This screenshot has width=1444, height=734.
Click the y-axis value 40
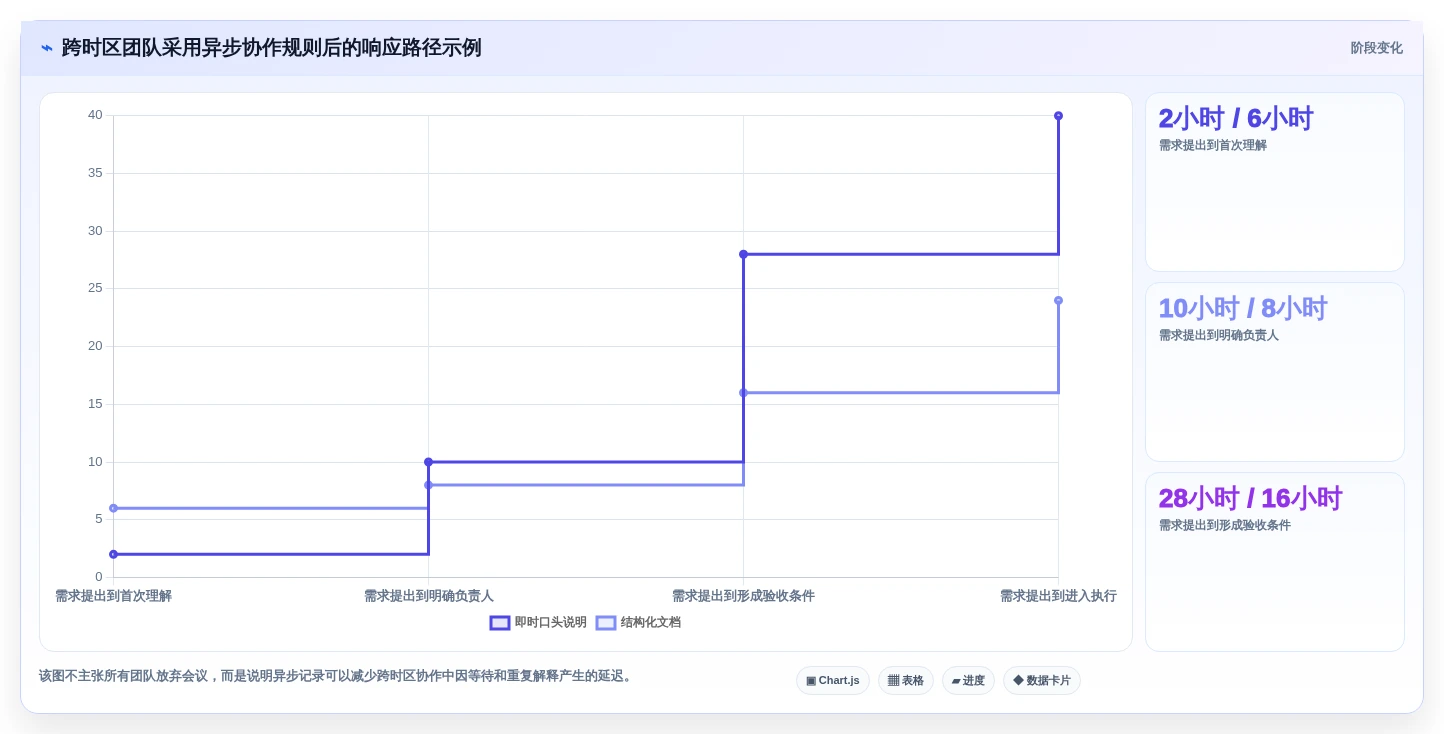coord(95,115)
